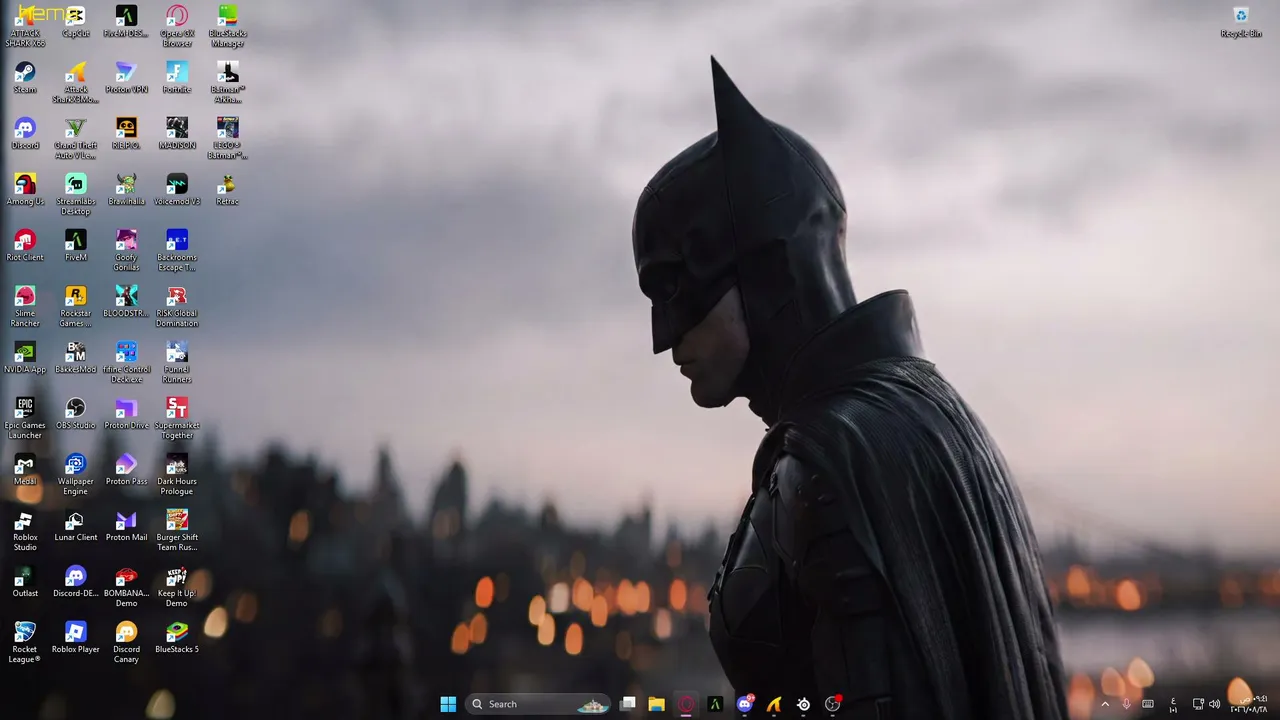Select the BOMBANANA Demo shortcut

(126, 587)
